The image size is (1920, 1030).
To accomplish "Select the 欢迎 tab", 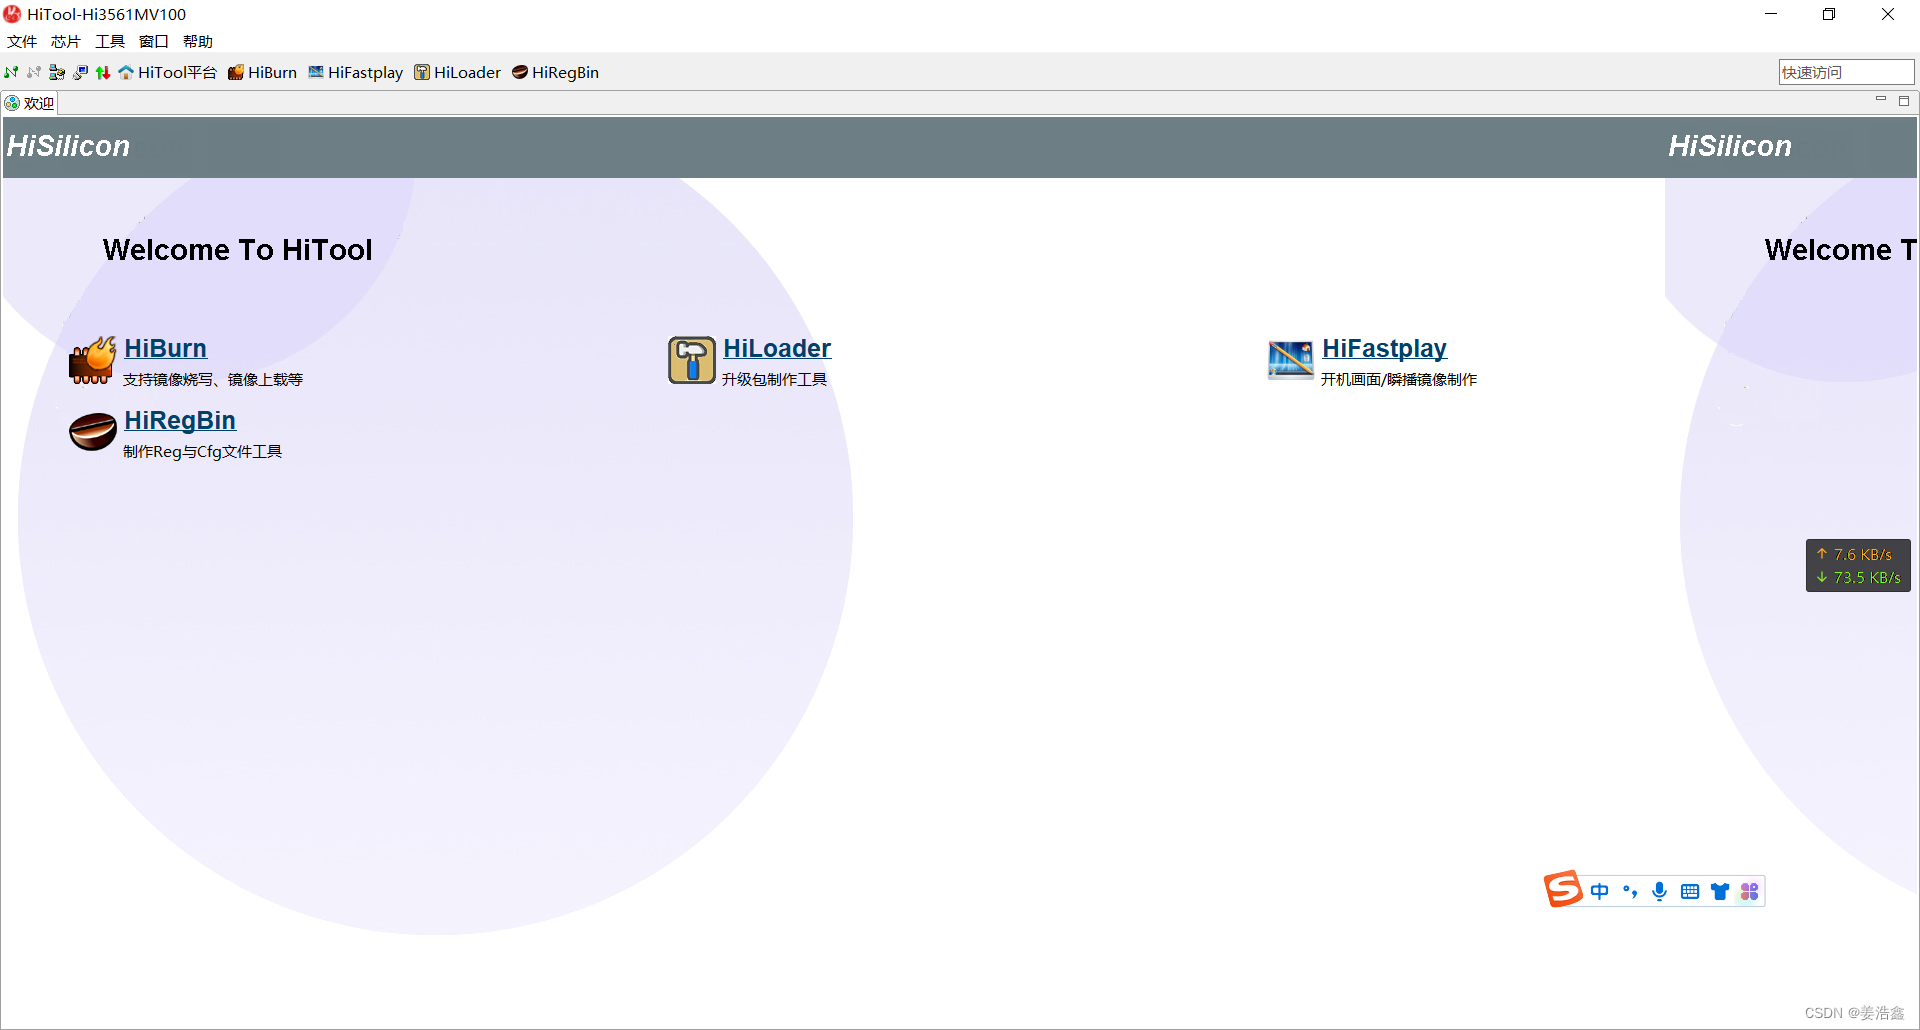I will (30, 103).
